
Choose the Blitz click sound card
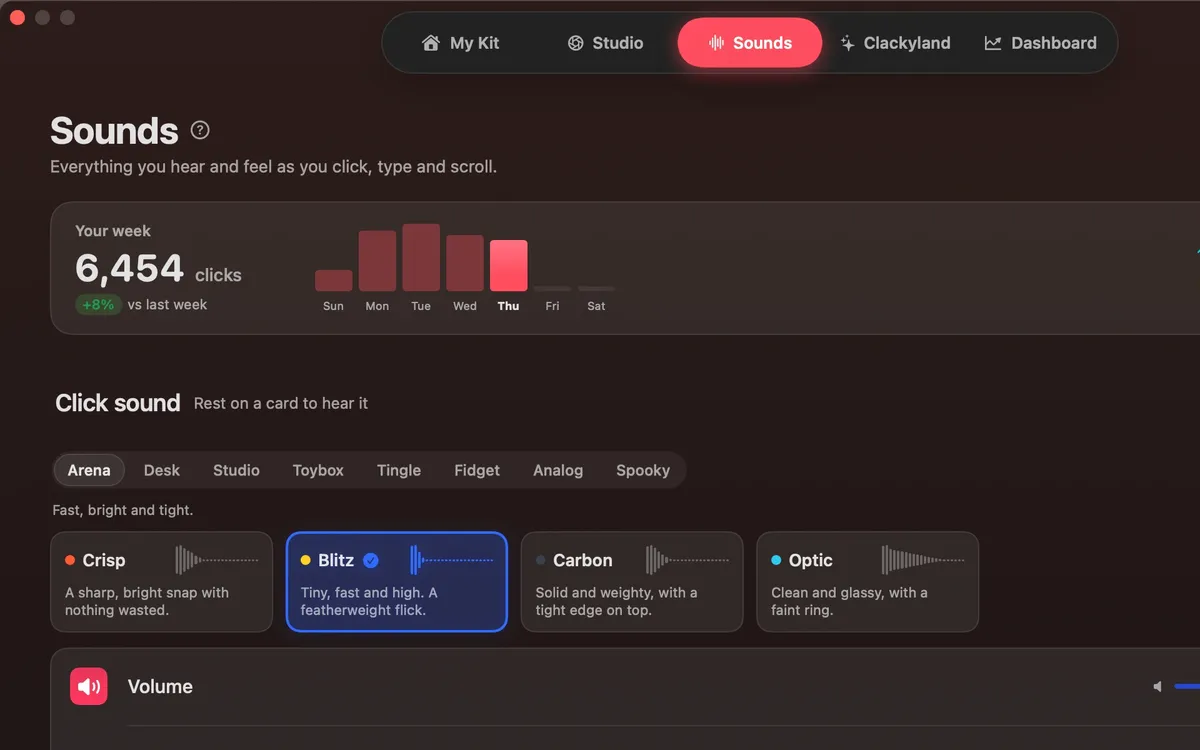tap(397, 582)
